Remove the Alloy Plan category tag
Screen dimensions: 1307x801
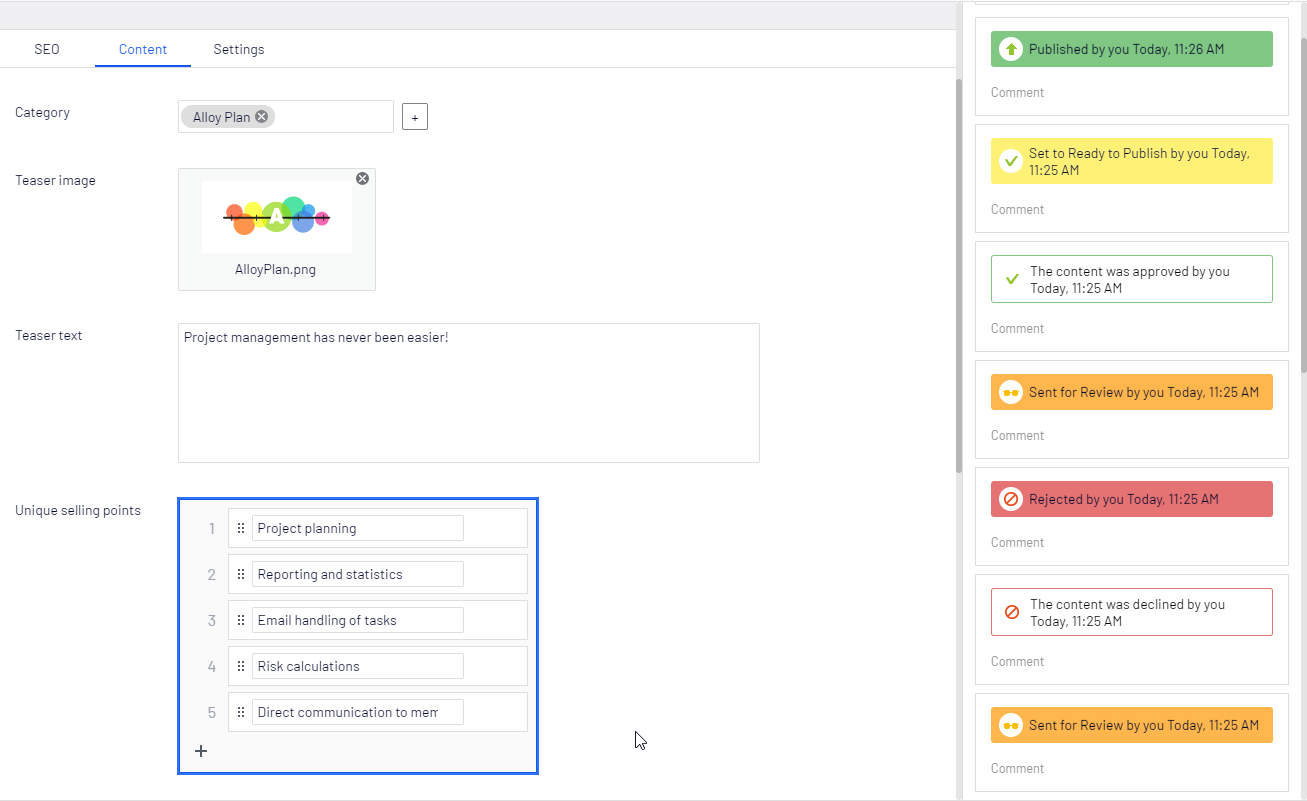point(261,117)
